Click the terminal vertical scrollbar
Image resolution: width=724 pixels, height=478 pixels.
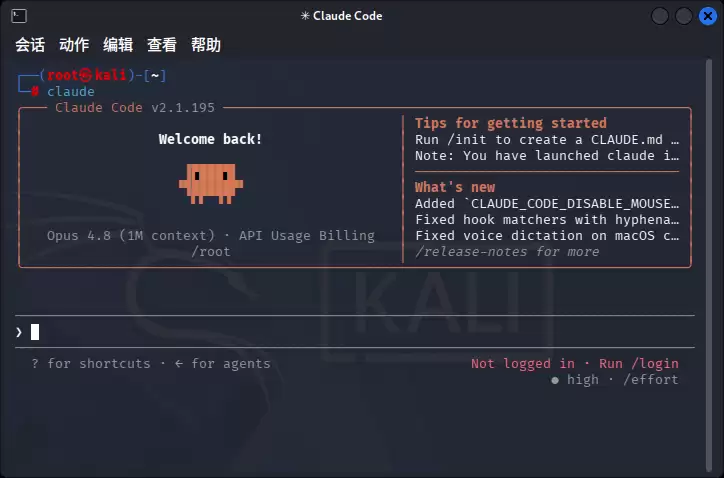tap(709, 266)
